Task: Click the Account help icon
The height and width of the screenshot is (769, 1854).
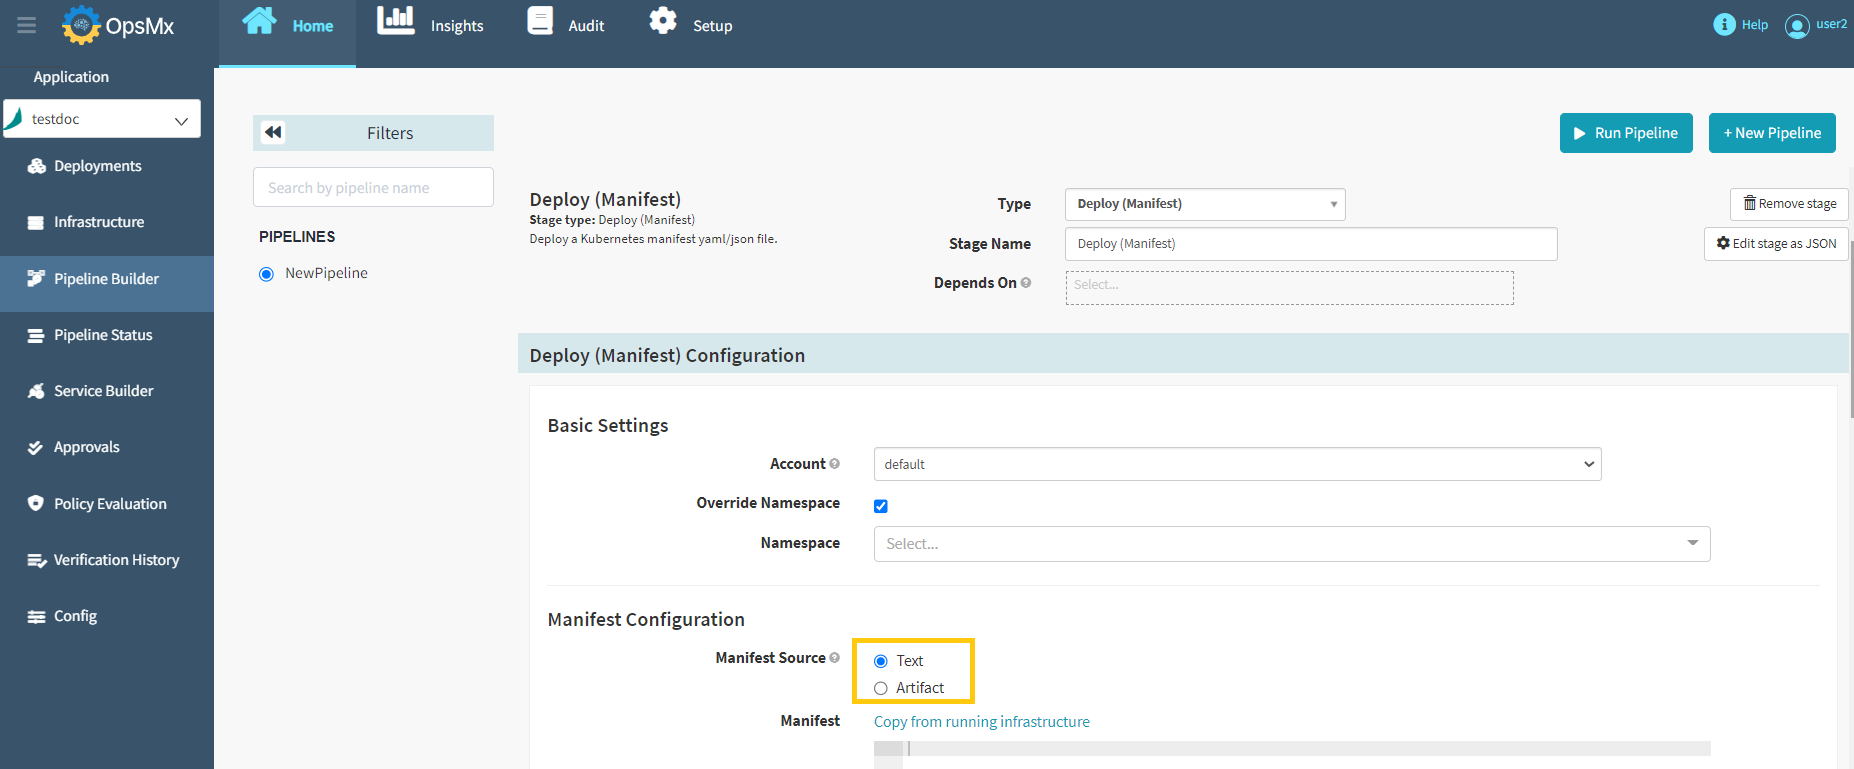Action: [835, 464]
